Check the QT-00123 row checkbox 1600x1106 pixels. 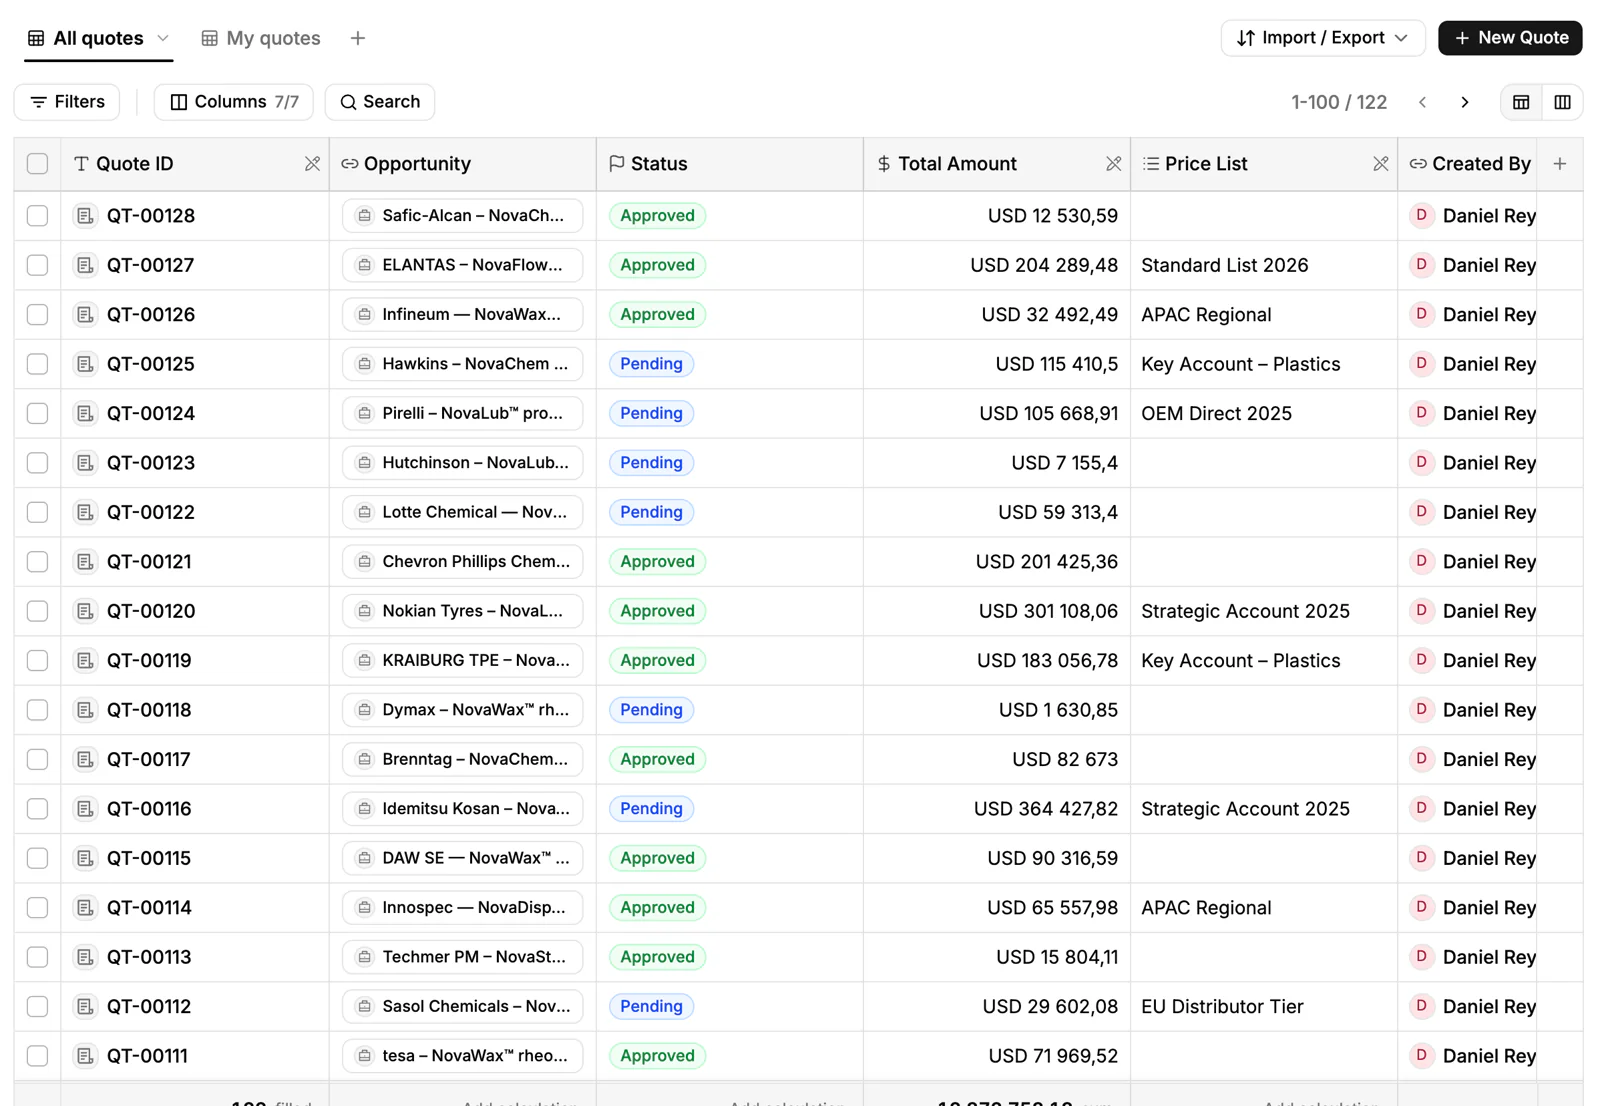click(38, 463)
